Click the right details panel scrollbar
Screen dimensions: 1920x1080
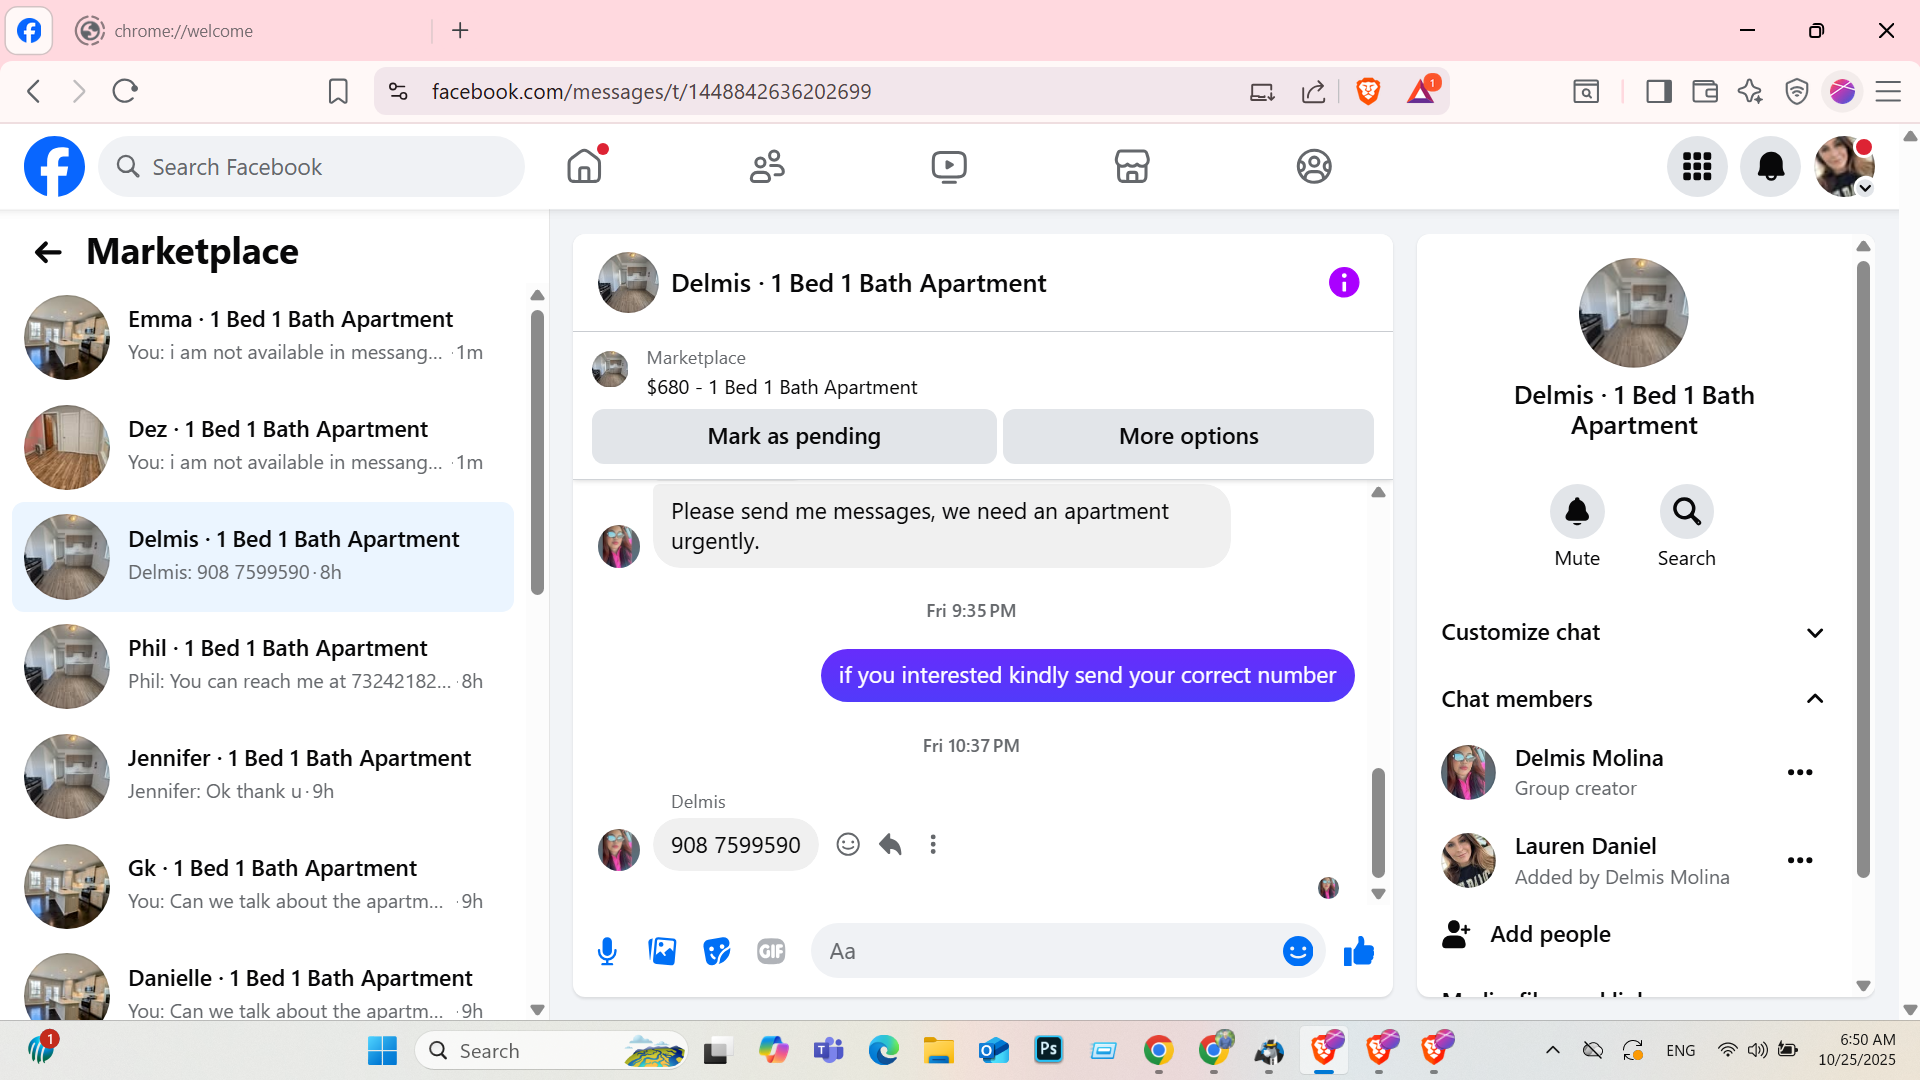(x=1863, y=570)
